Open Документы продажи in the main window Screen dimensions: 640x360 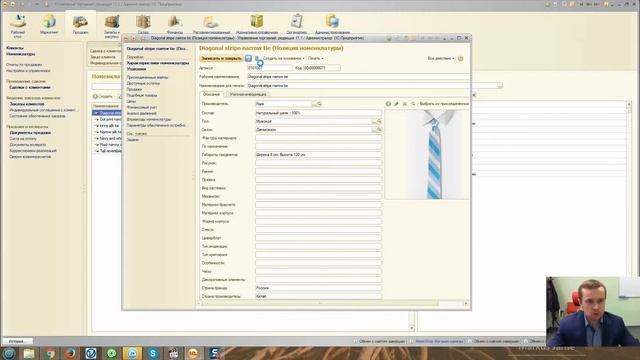tap(30, 133)
